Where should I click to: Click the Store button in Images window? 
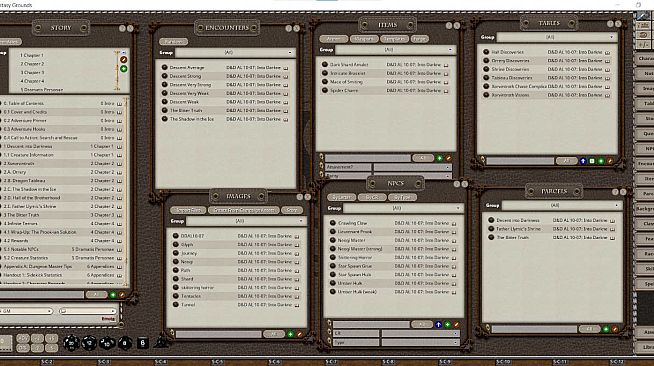pos(292,210)
